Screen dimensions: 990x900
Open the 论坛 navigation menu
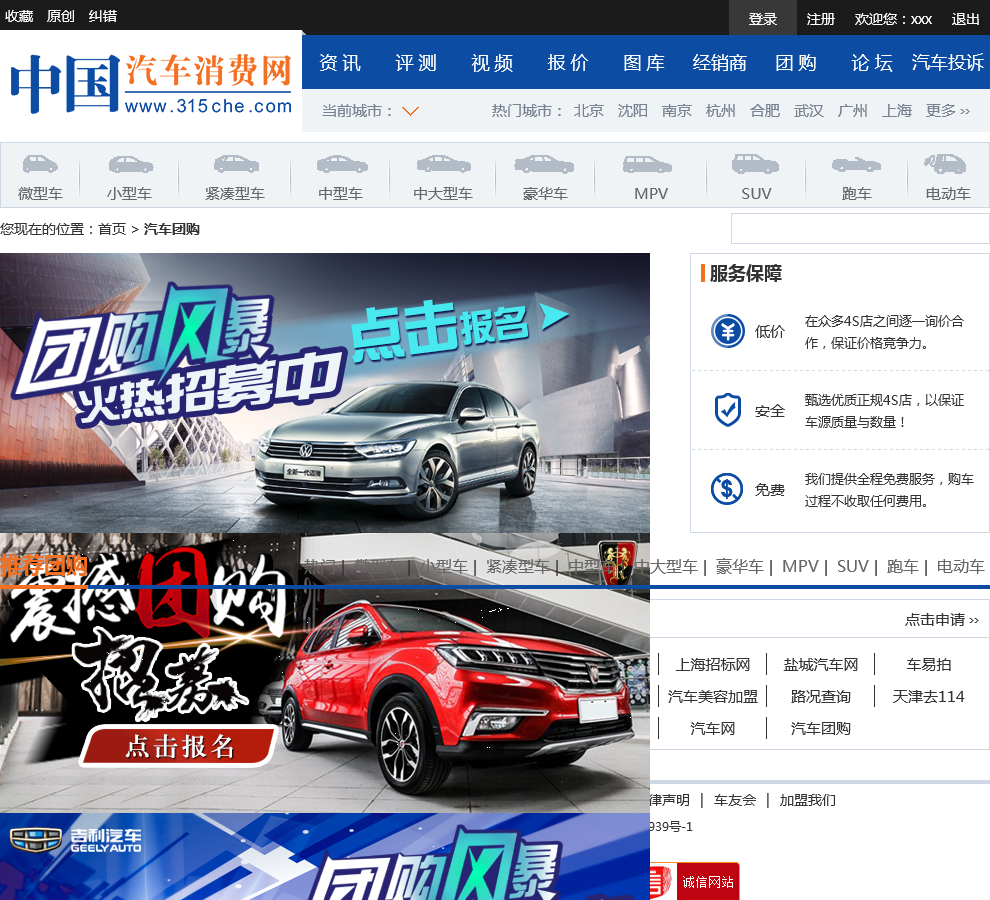[x=871, y=63]
